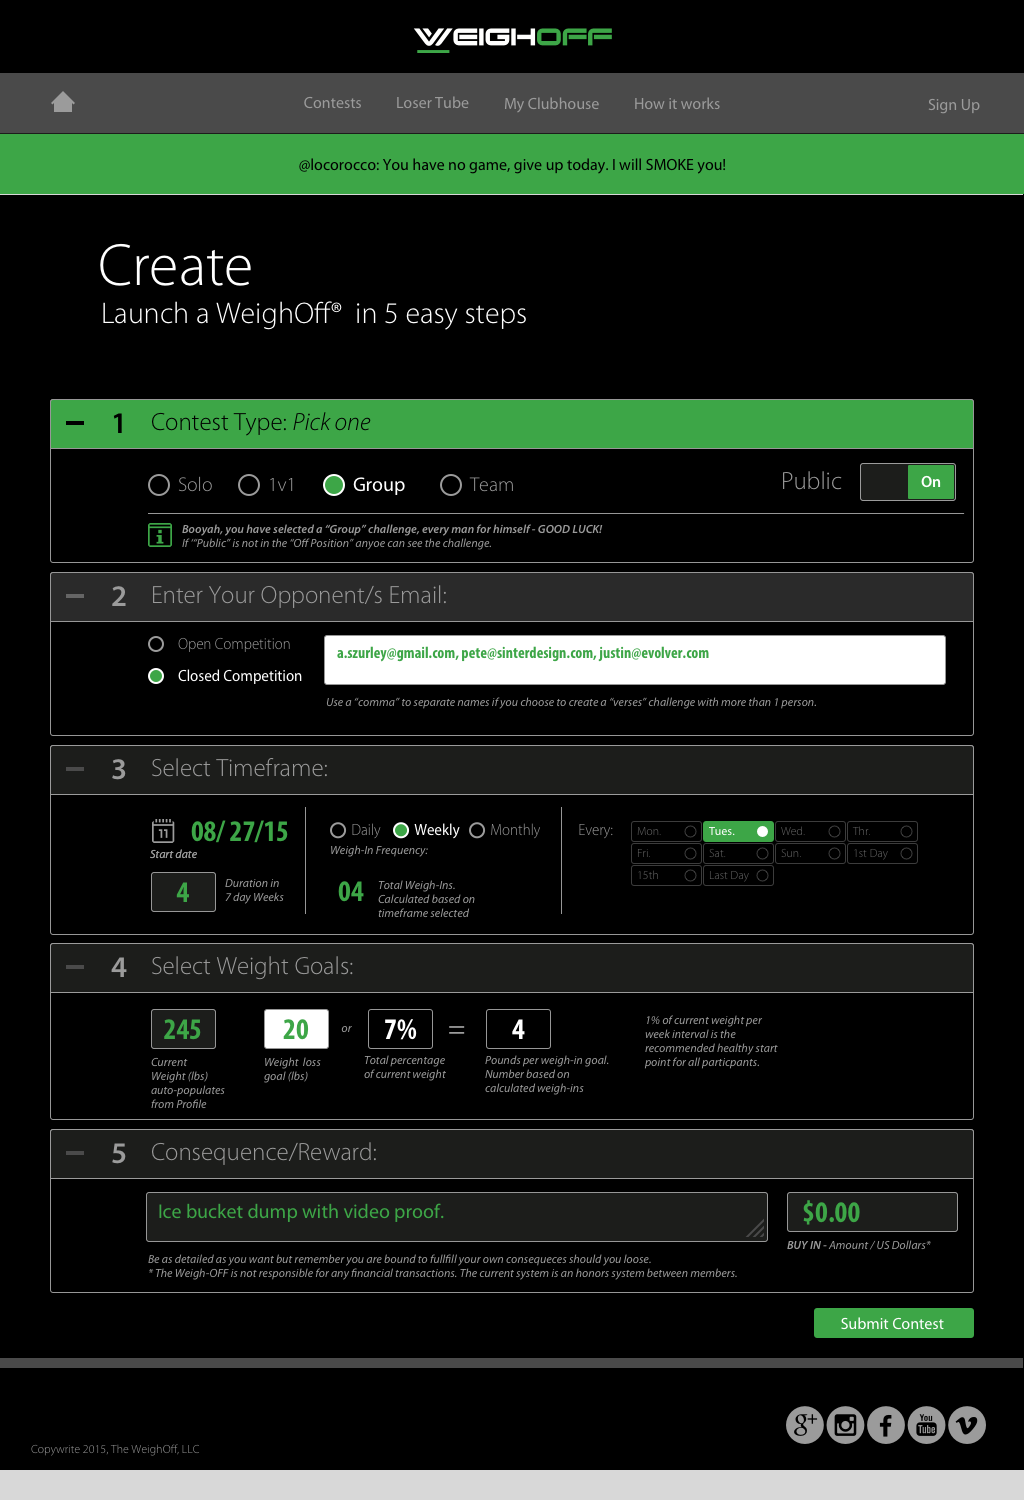Image resolution: width=1024 pixels, height=1500 pixels.
Task: Pick Fri. as weigh-in day
Action: [x=666, y=853]
